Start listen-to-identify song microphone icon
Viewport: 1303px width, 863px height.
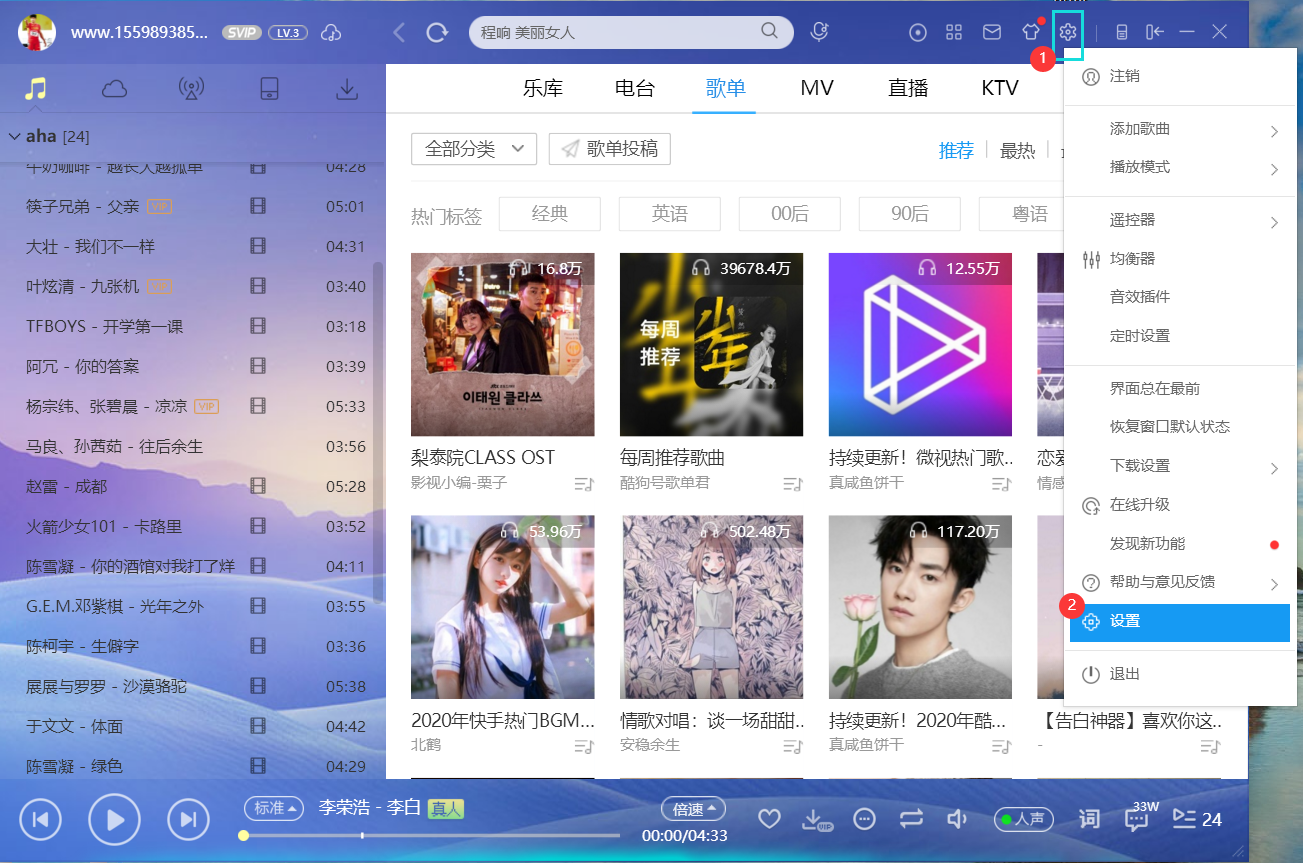tap(820, 32)
